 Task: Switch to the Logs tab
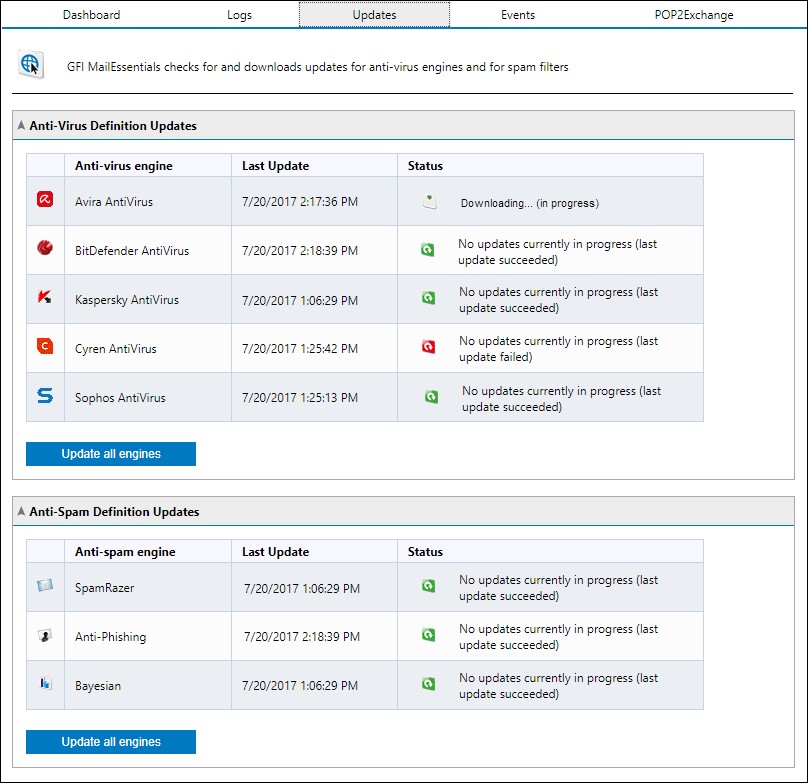[240, 15]
